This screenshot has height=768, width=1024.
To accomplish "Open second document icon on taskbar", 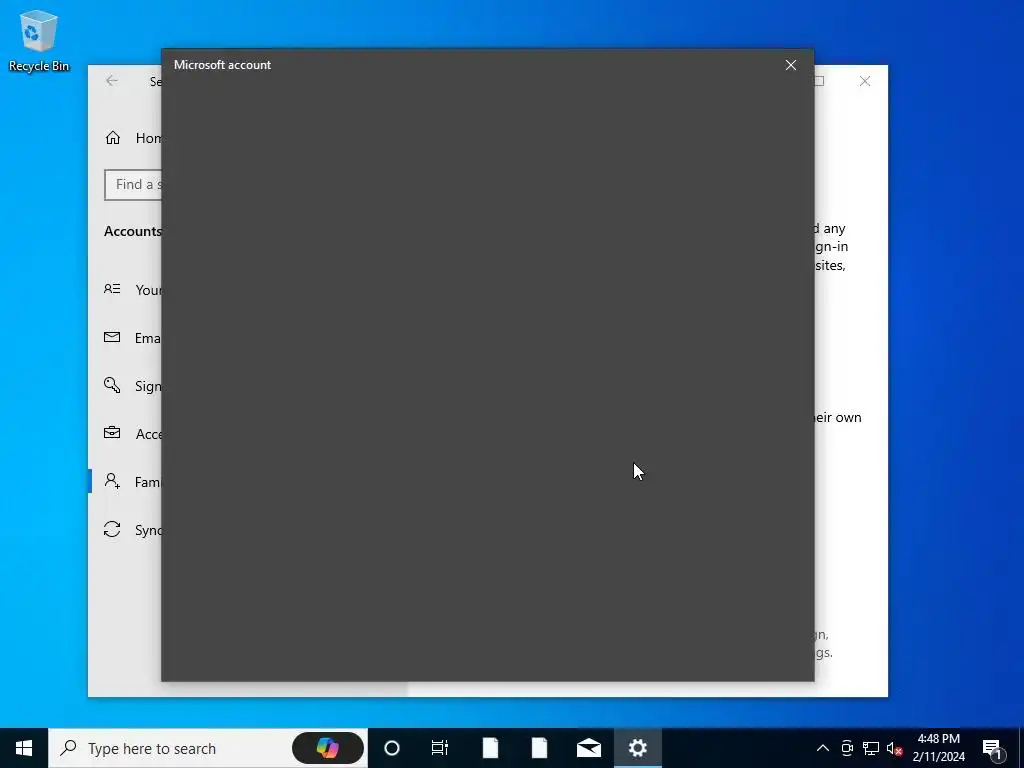I will pyautogui.click(x=539, y=748).
